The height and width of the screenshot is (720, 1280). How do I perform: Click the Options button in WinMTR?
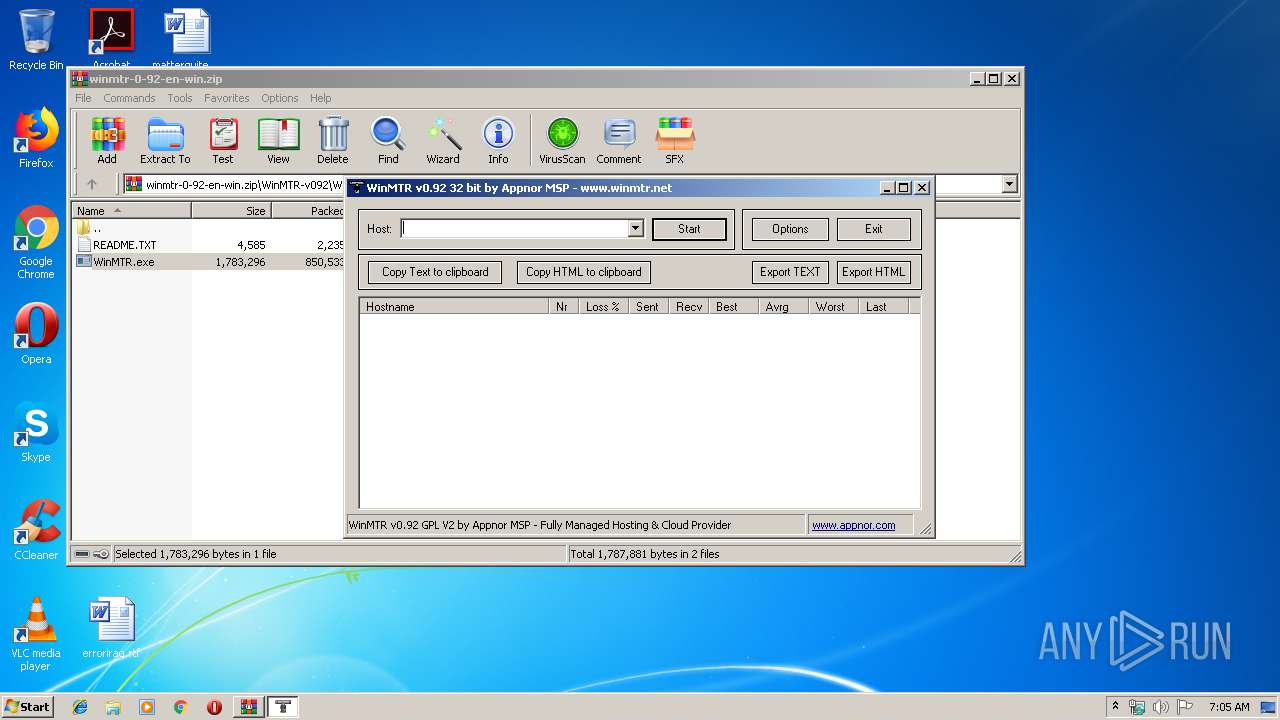(x=790, y=229)
